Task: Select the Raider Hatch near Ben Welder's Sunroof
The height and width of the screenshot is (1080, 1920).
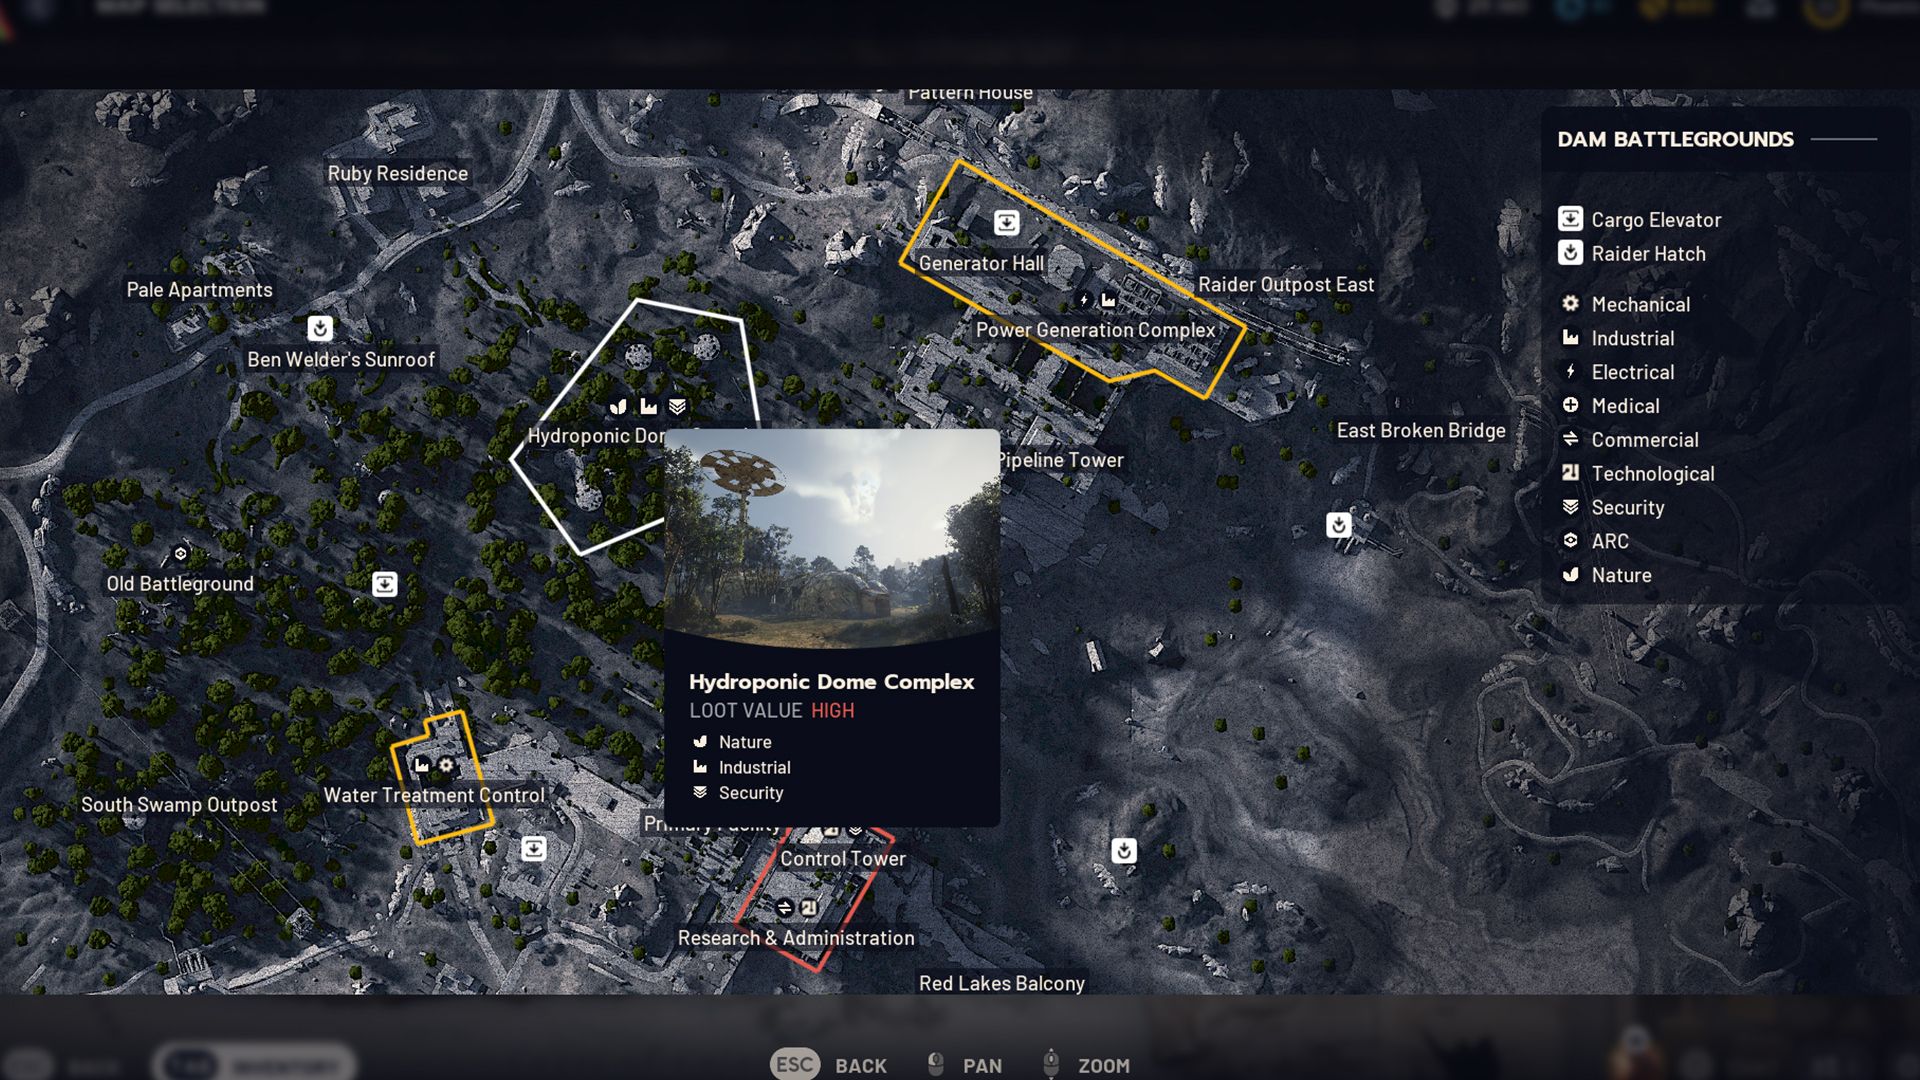Action: 320,328
